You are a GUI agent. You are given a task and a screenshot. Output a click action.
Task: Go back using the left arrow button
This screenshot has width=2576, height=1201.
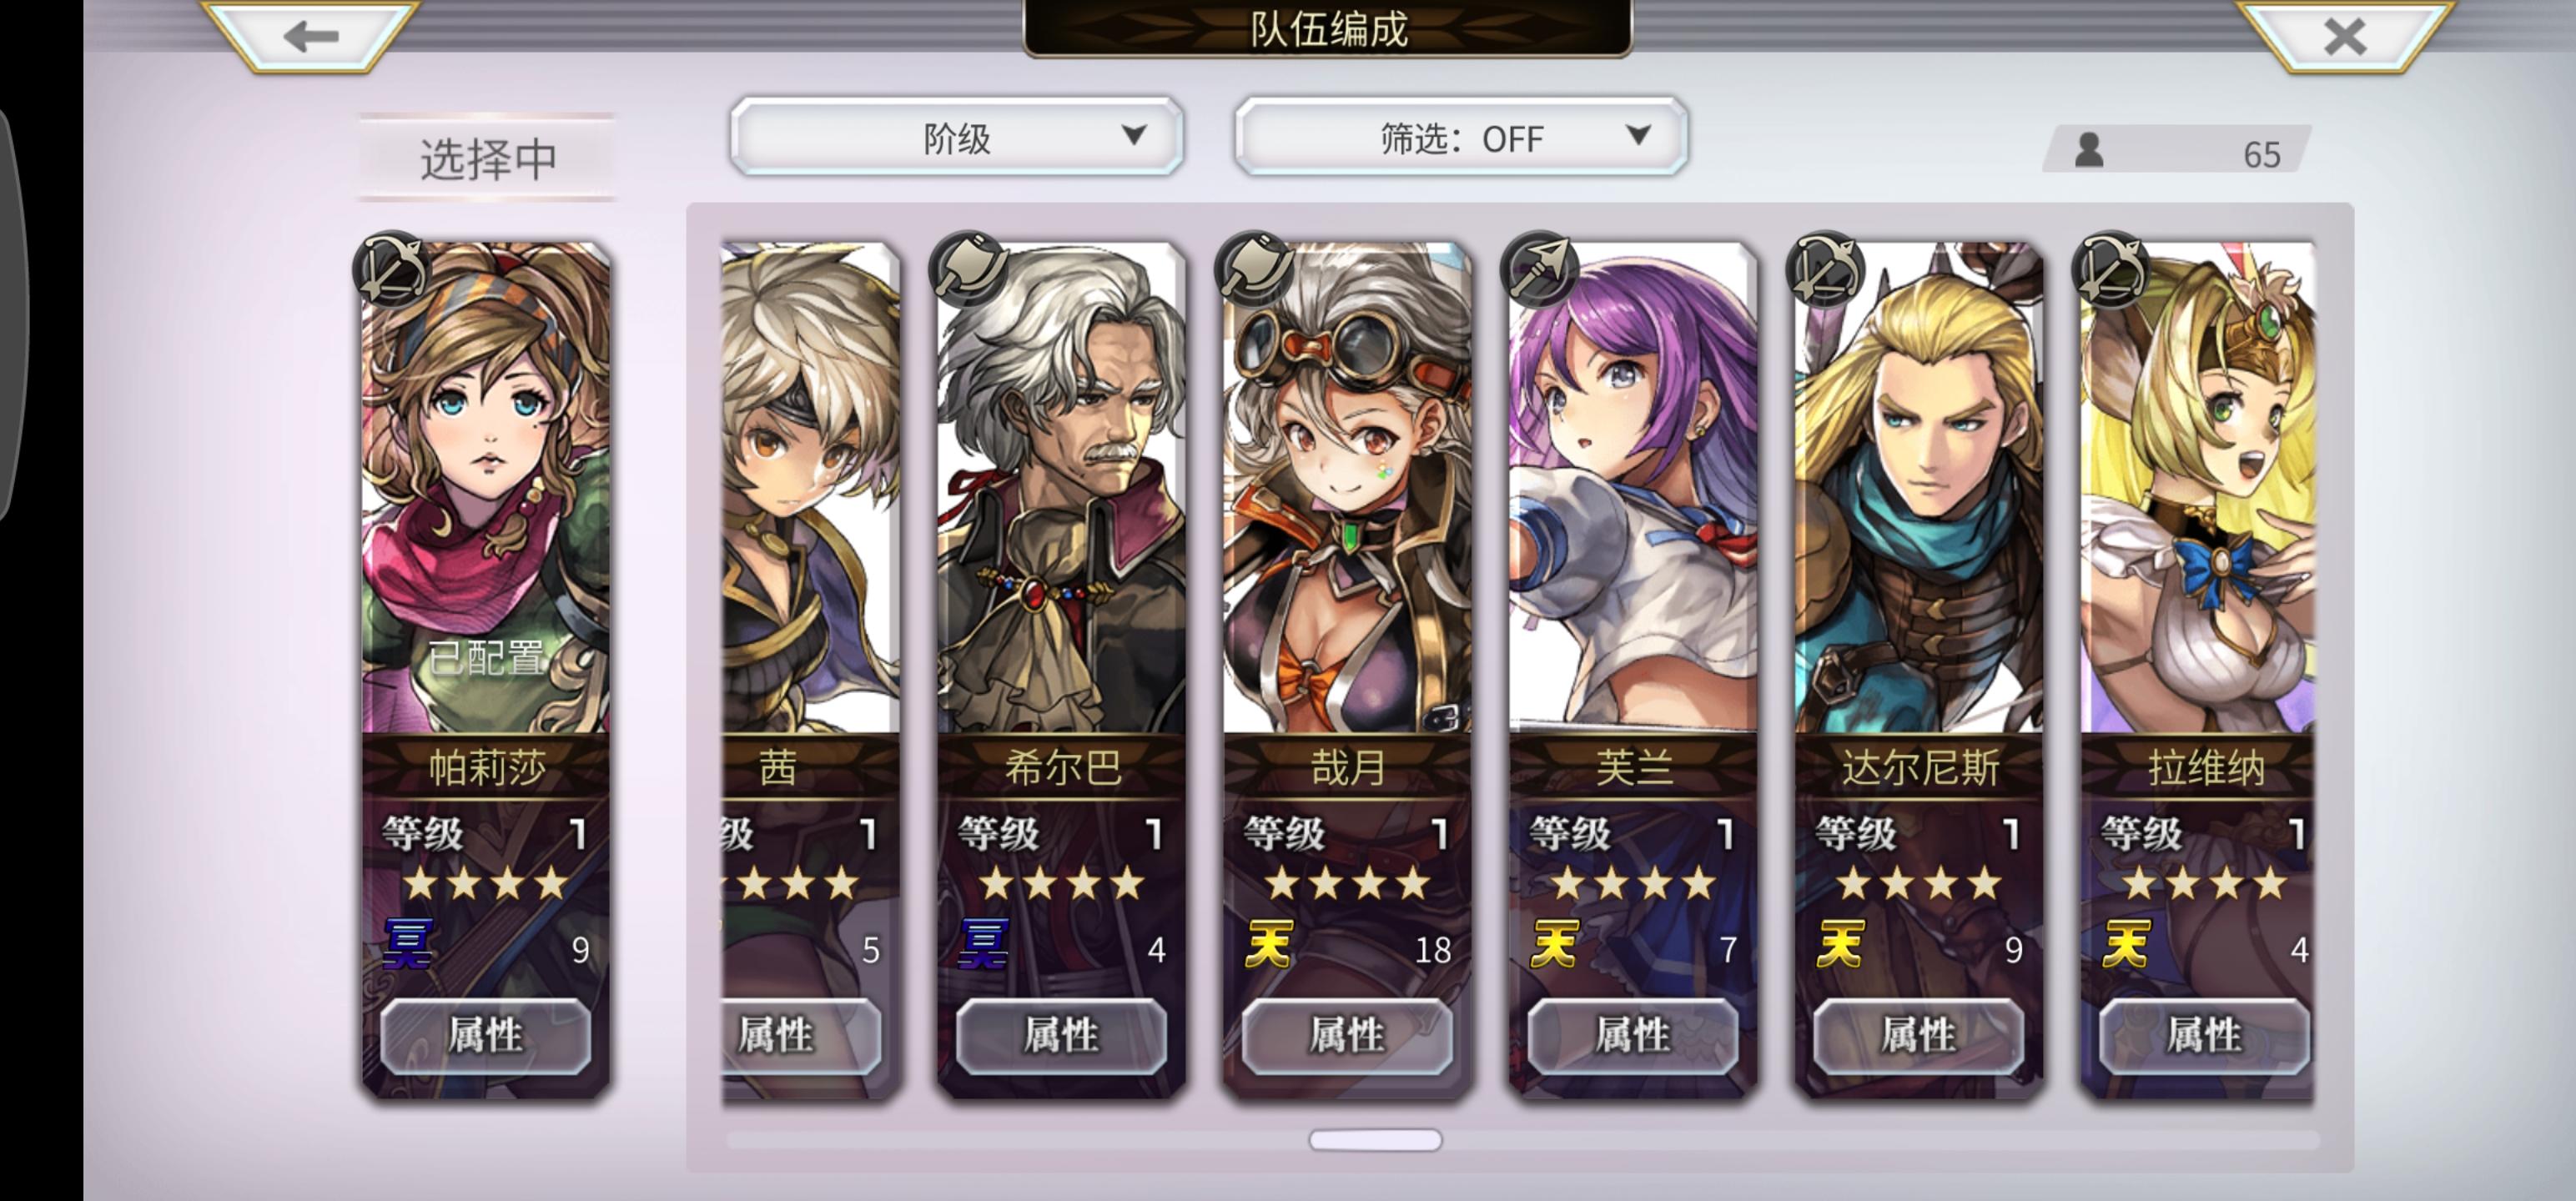(x=310, y=36)
